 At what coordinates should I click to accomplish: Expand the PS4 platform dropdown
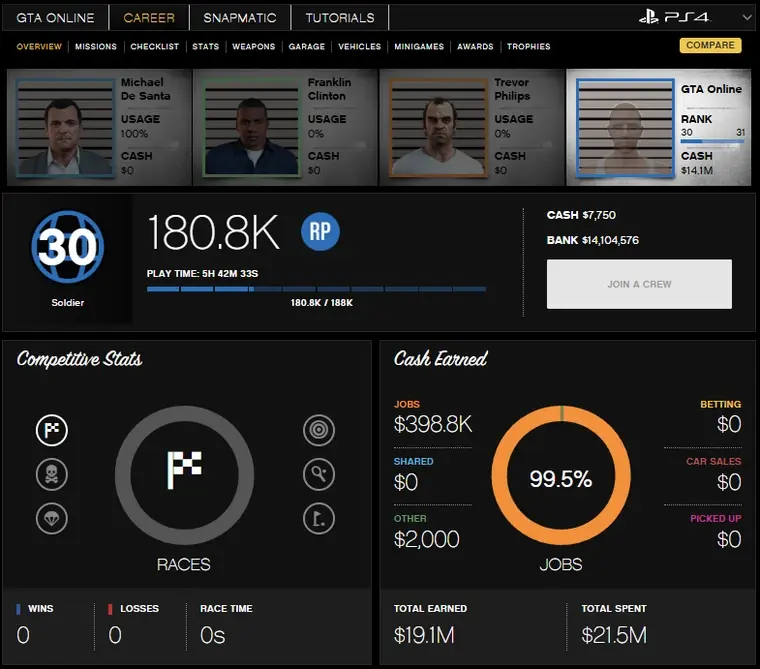click(747, 18)
